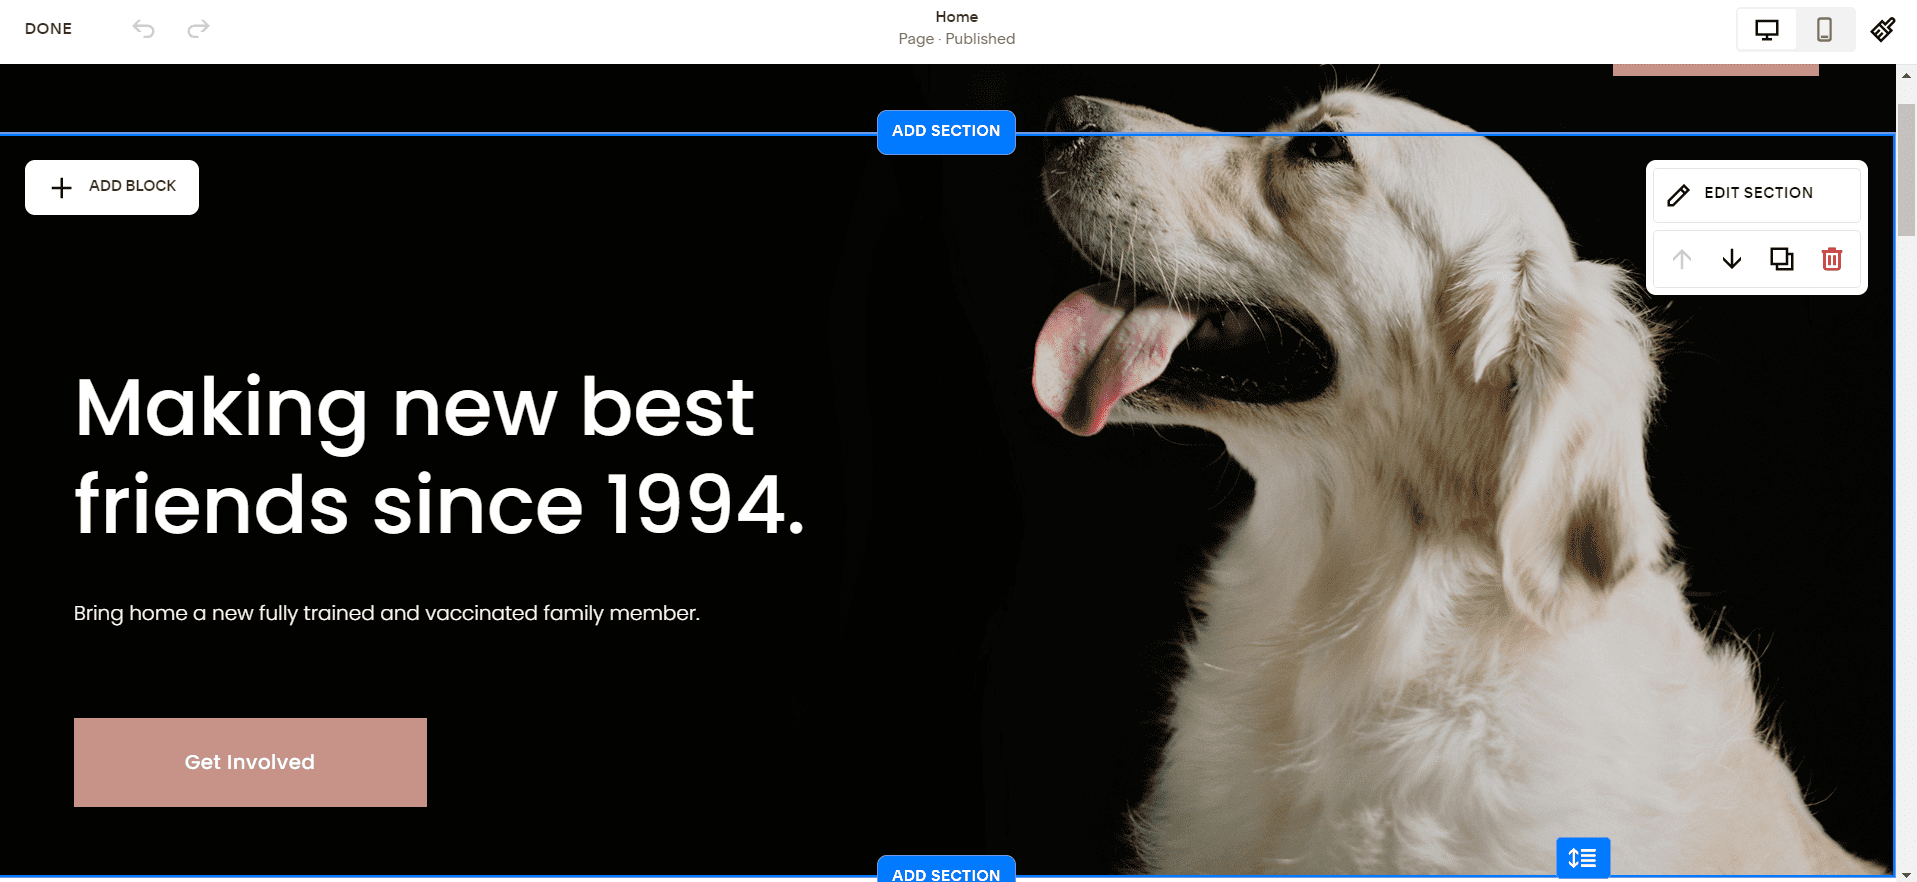Click the Done button
Image resolution: width=1917 pixels, height=882 pixels.
(48, 29)
